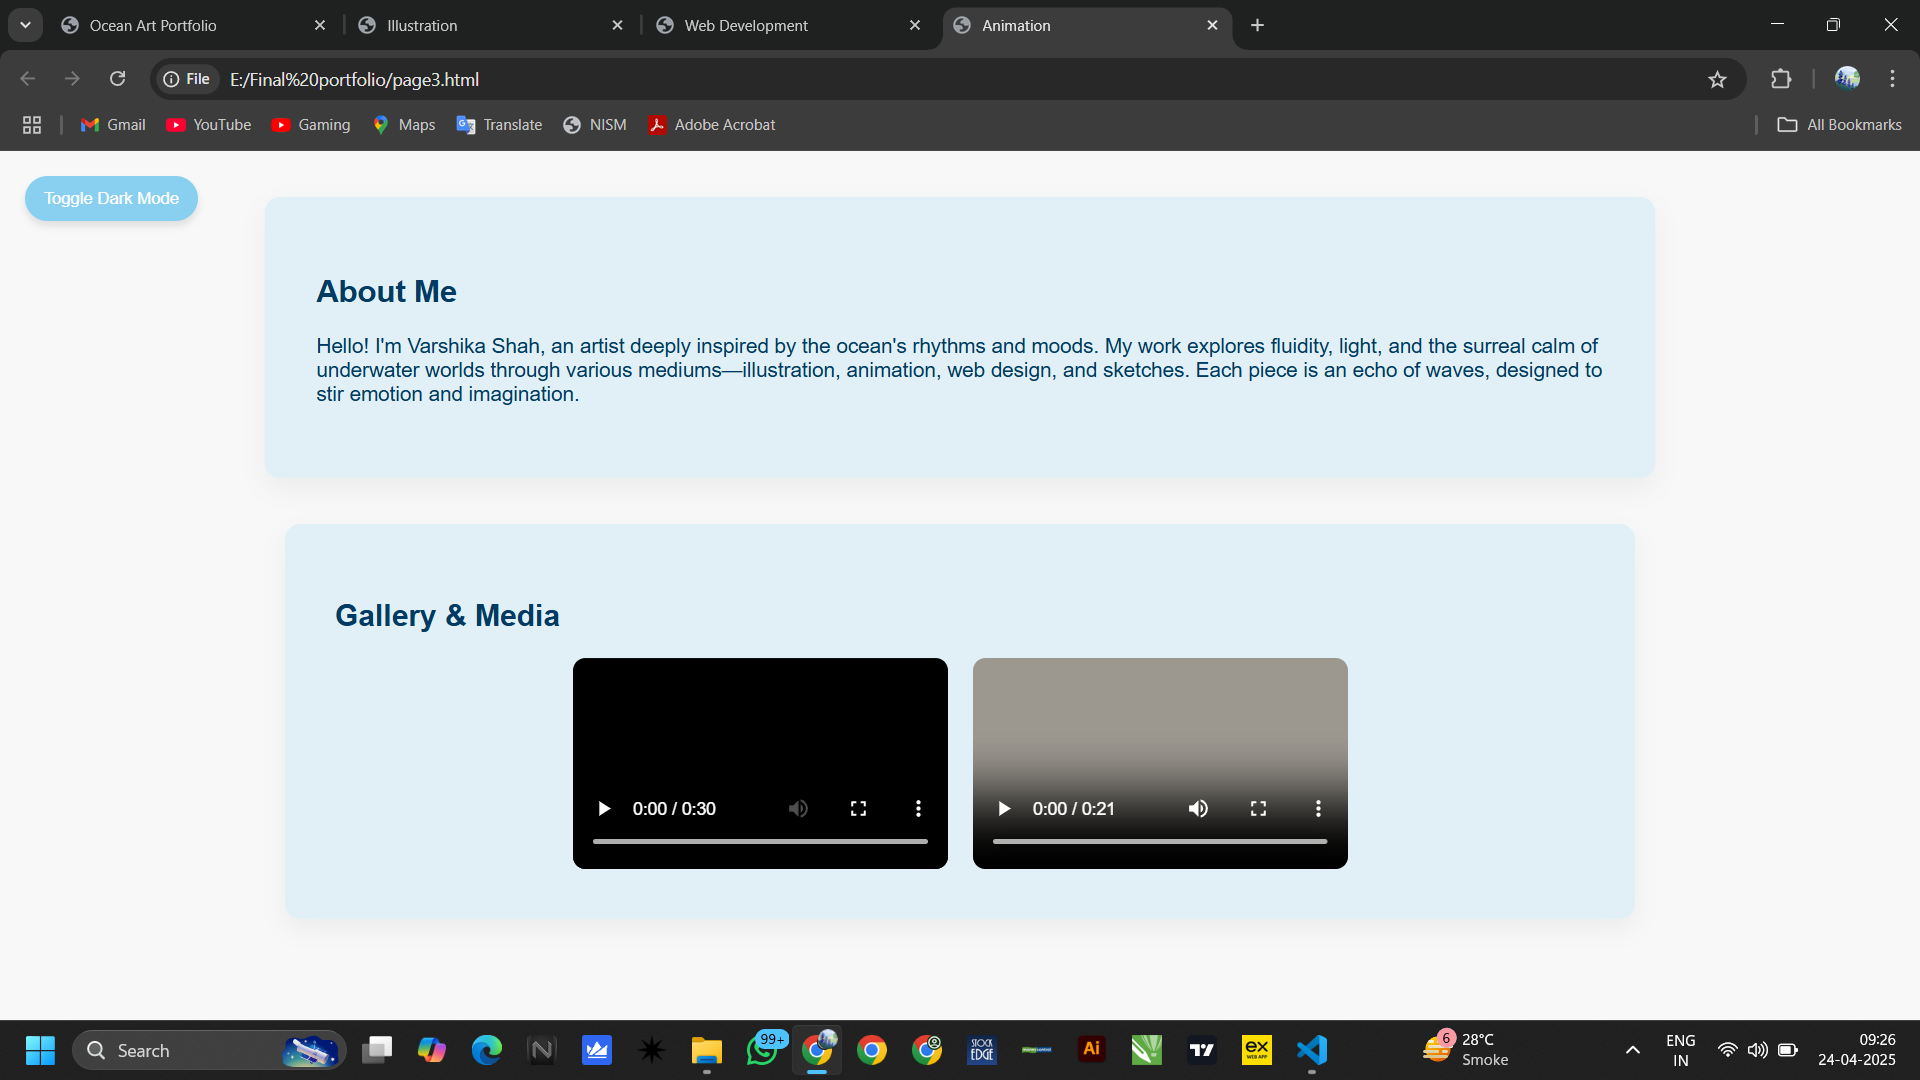Play the 0:21 video

click(x=1004, y=808)
